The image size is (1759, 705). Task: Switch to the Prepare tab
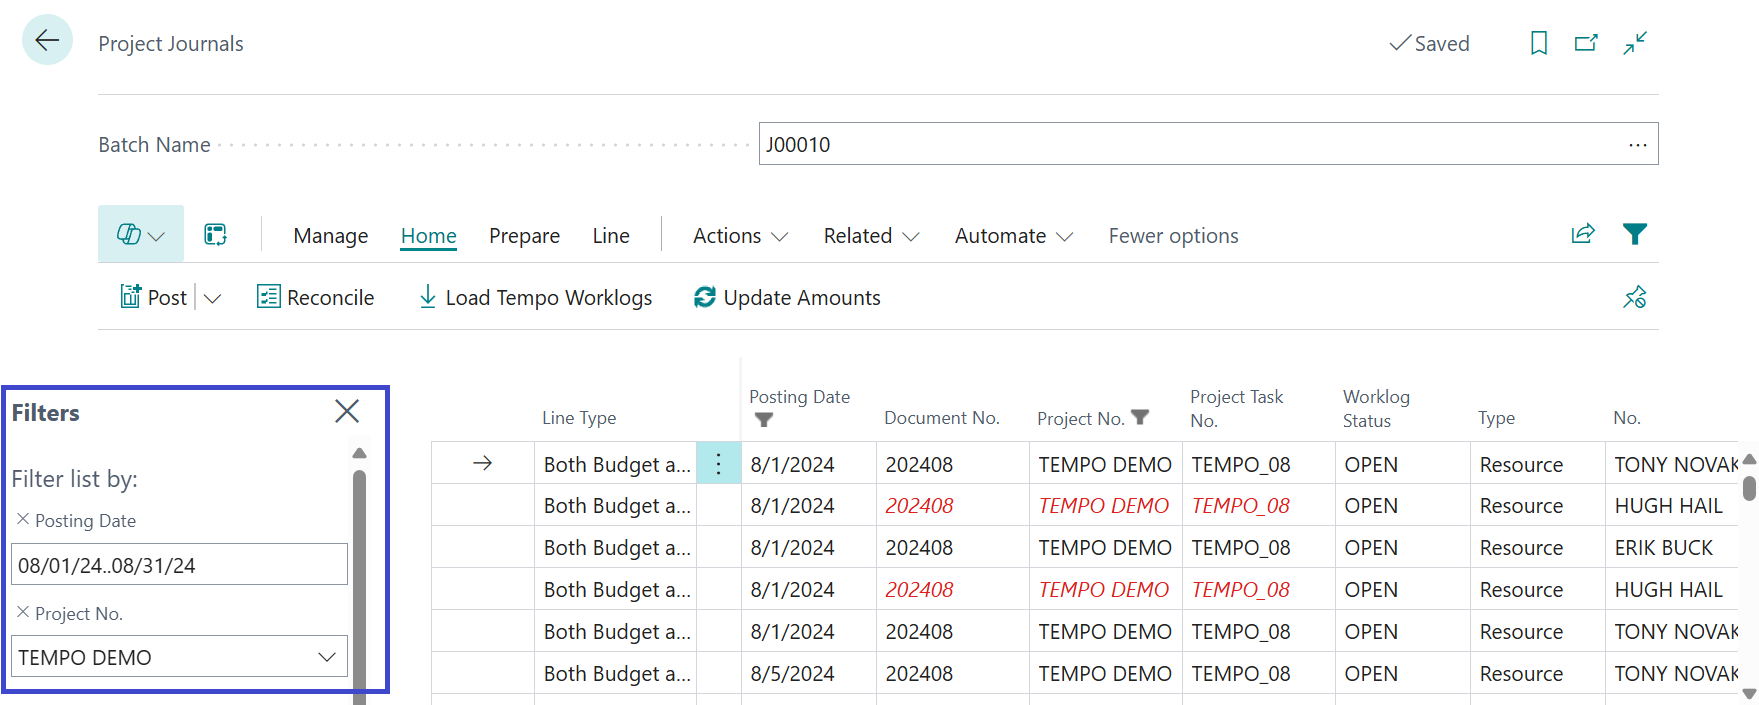pos(524,236)
